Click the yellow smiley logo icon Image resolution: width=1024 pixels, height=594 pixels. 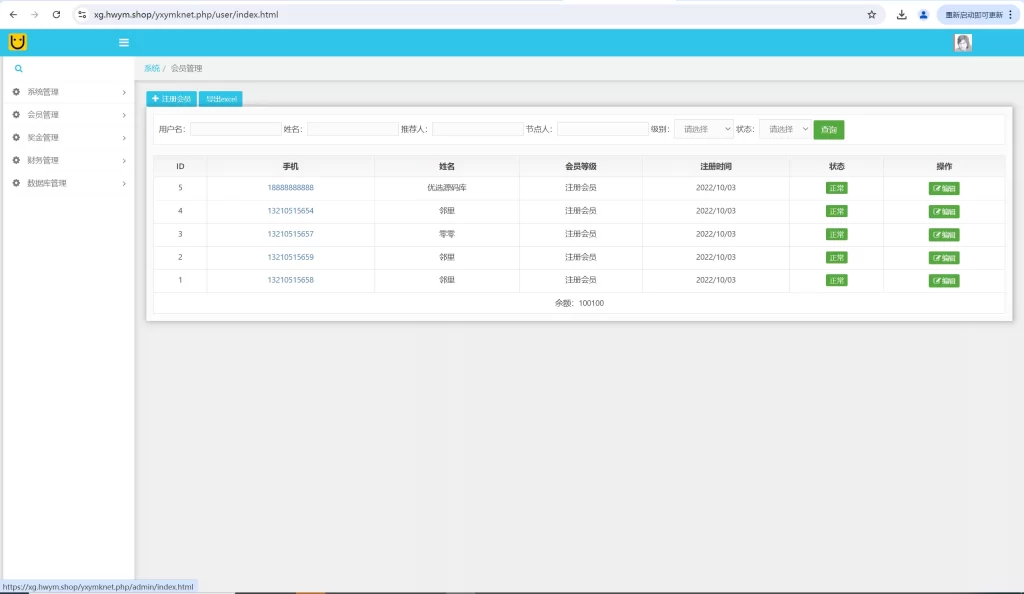click(x=18, y=42)
